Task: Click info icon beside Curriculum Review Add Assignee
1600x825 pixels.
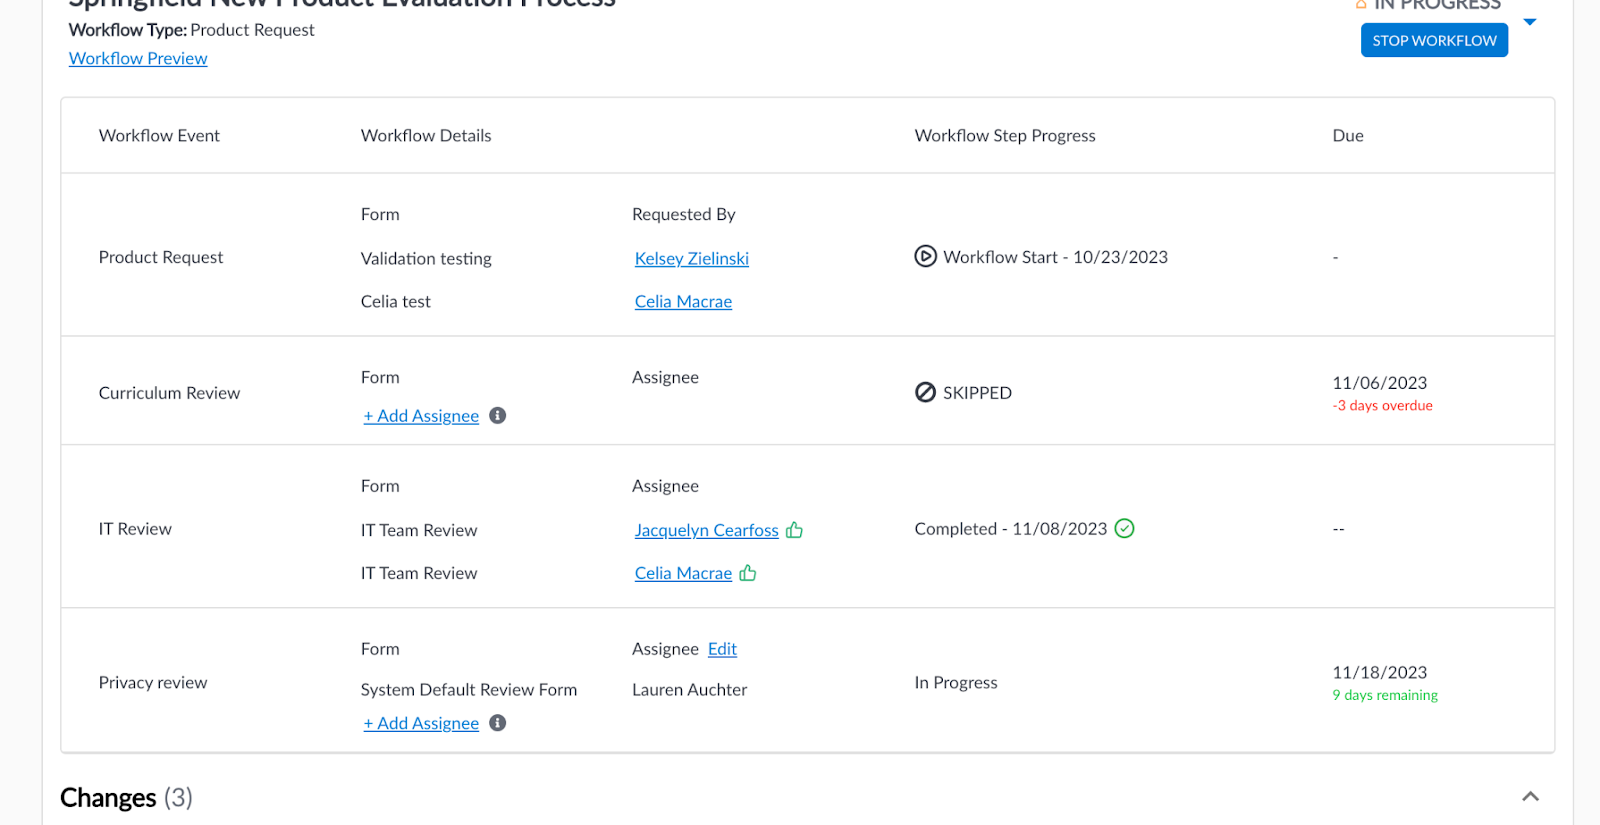Action: 497,416
